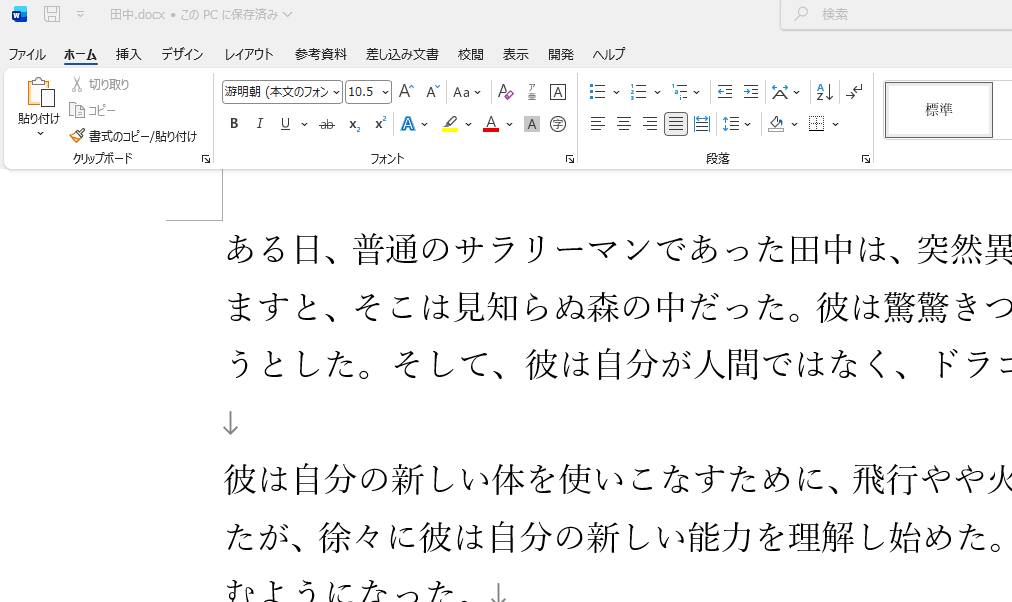Toggle underline formatting
This screenshot has height=602, width=1012.
(x=285, y=124)
